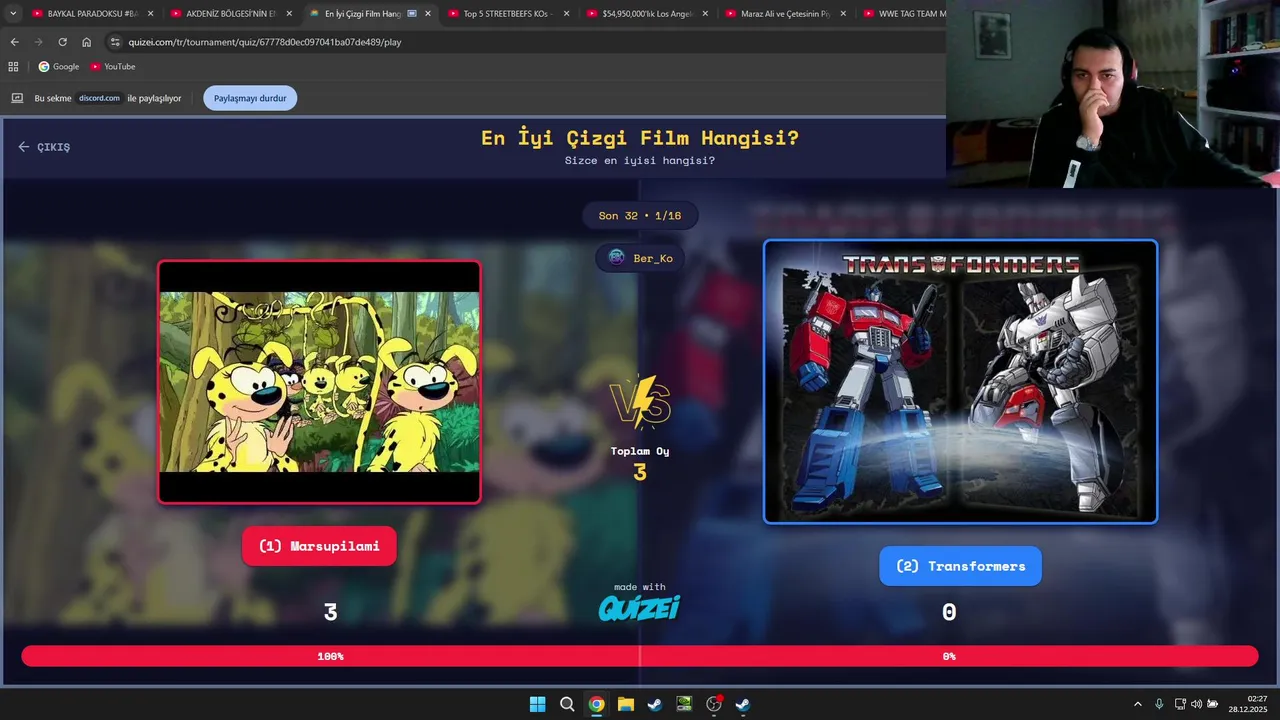Viewport: 1280px width, 720px height.
Task: Open the first Steam taskbar icon
Action: point(654,704)
